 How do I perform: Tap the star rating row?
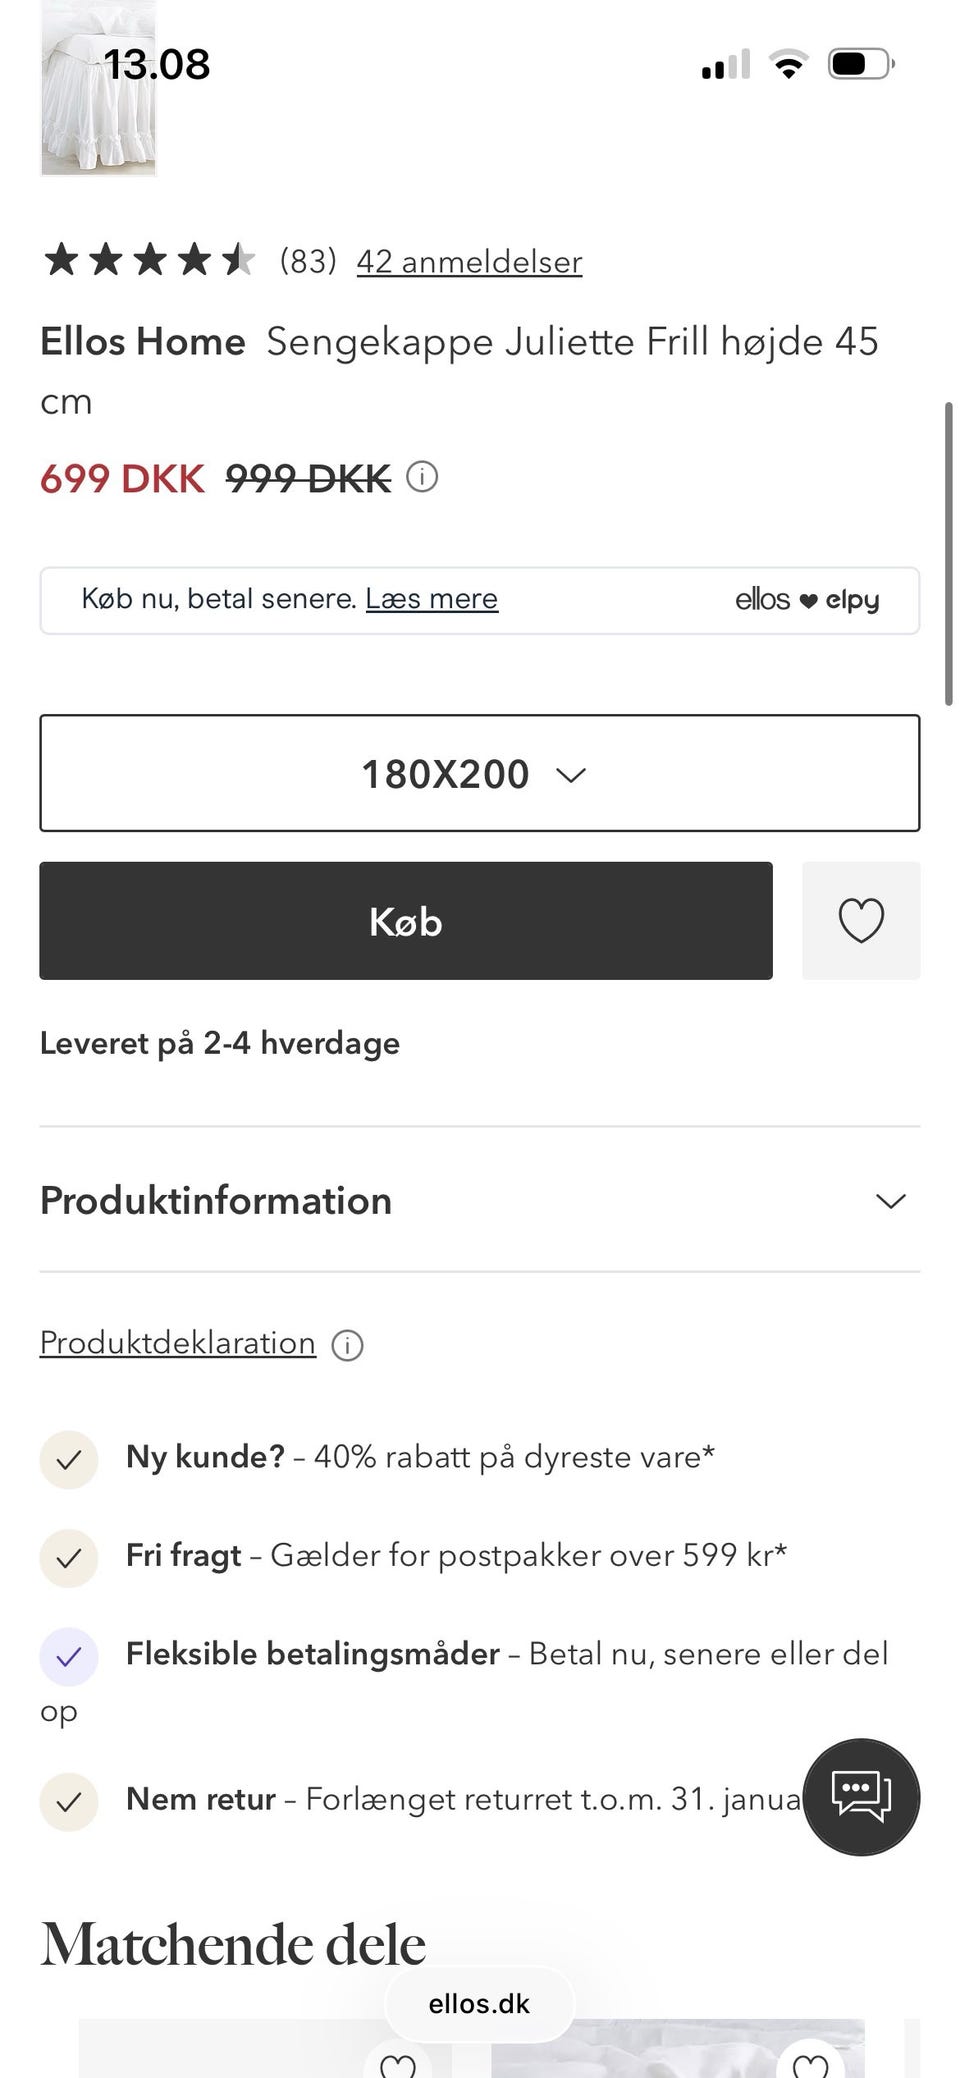click(x=148, y=260)
